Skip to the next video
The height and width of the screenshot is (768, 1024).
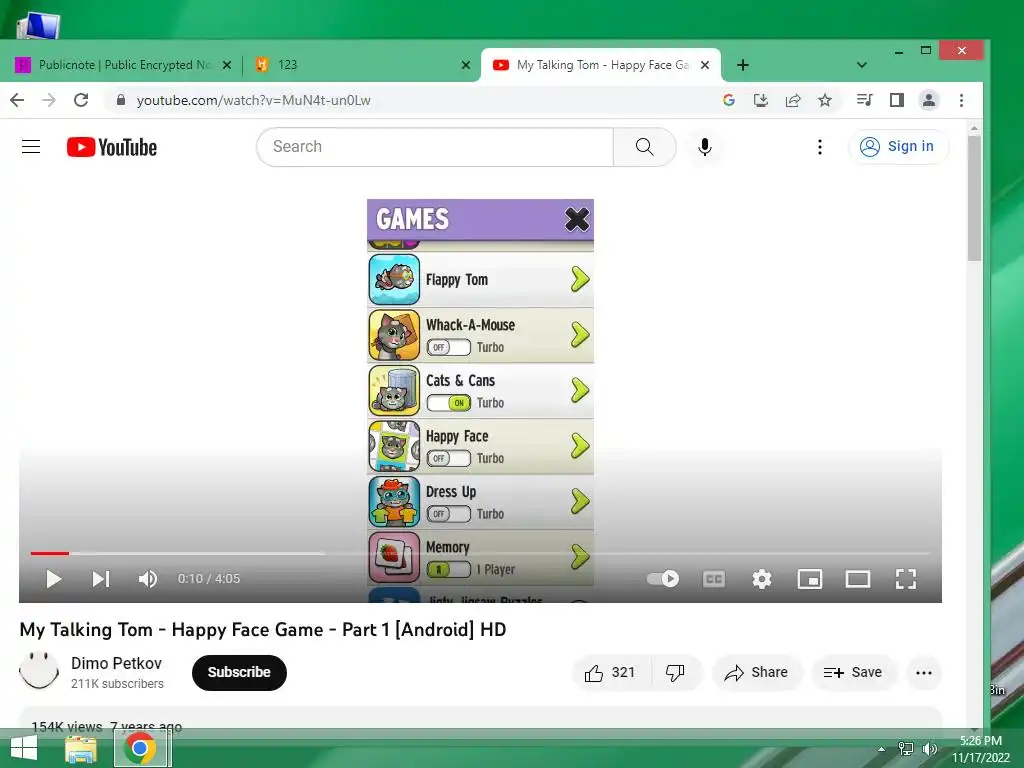pyautogui.click(x=101, y=579)
